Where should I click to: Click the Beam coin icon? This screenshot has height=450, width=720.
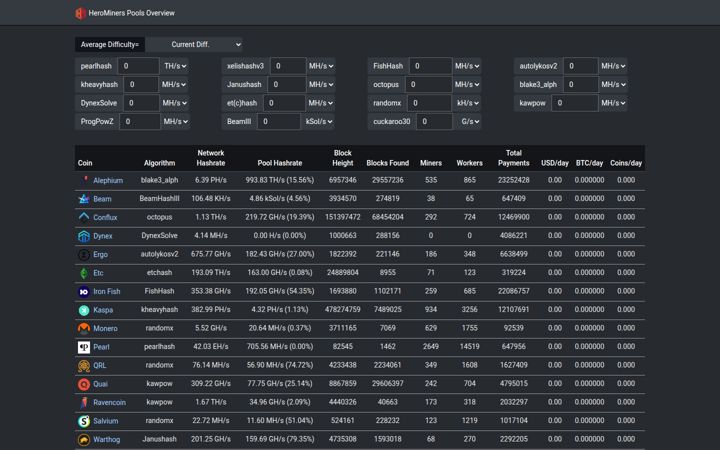(84, 199)
